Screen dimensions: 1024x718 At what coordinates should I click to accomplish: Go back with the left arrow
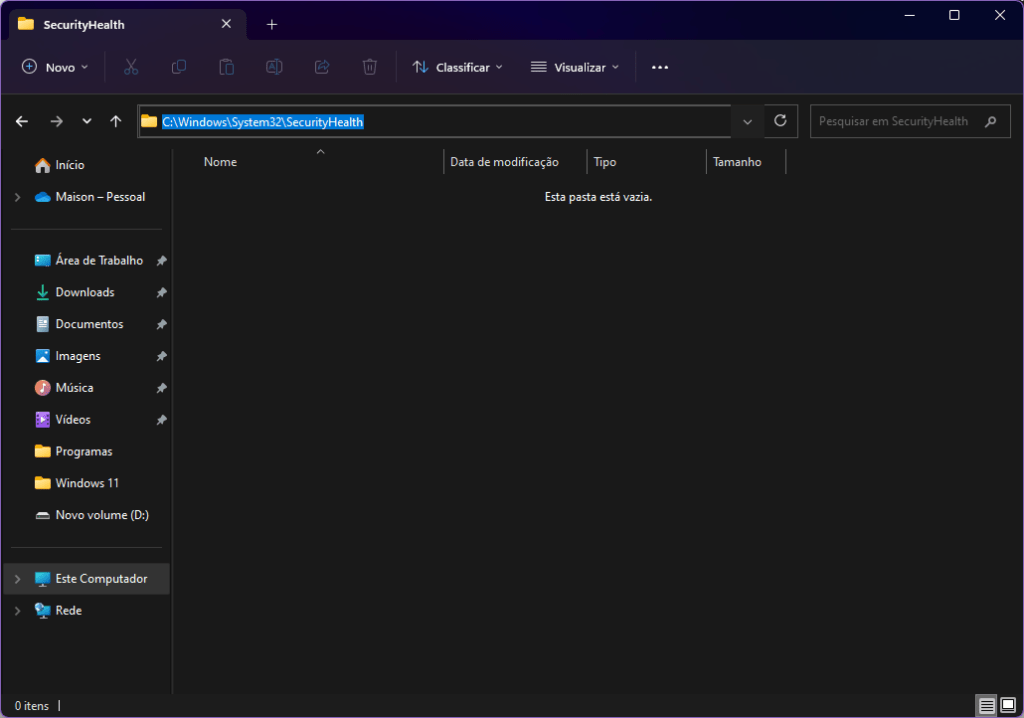pos(22,122)
